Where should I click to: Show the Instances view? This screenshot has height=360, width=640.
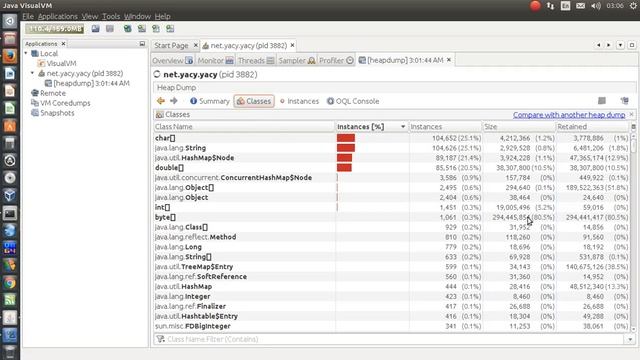(x=299, y=101)
